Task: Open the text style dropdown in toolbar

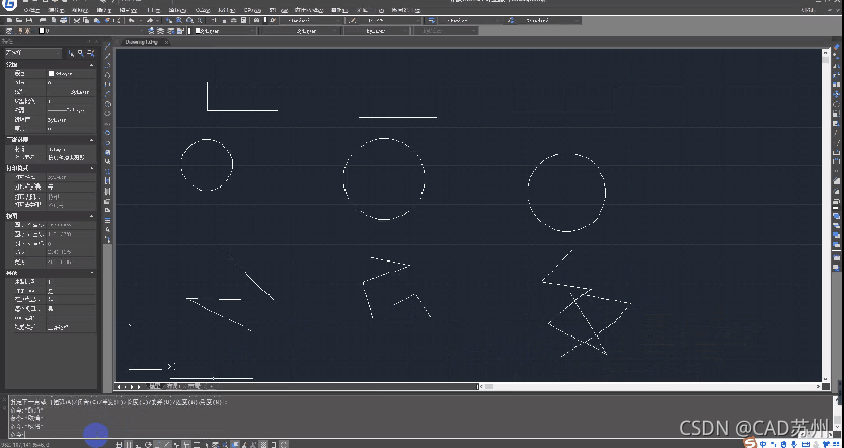Action: pyautogui.click(x=312, y=20)
